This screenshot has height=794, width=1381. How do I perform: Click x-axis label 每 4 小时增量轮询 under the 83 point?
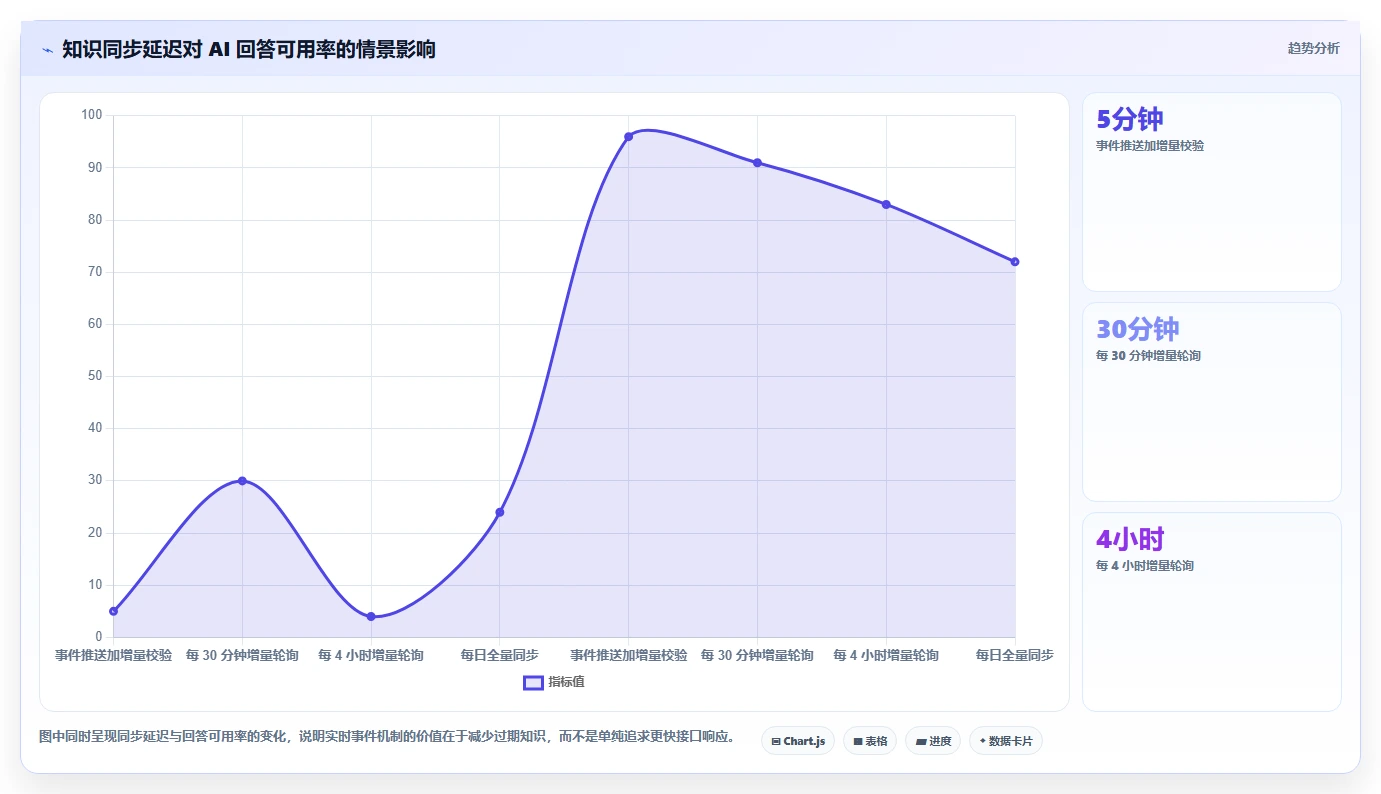tap(886, 656)
